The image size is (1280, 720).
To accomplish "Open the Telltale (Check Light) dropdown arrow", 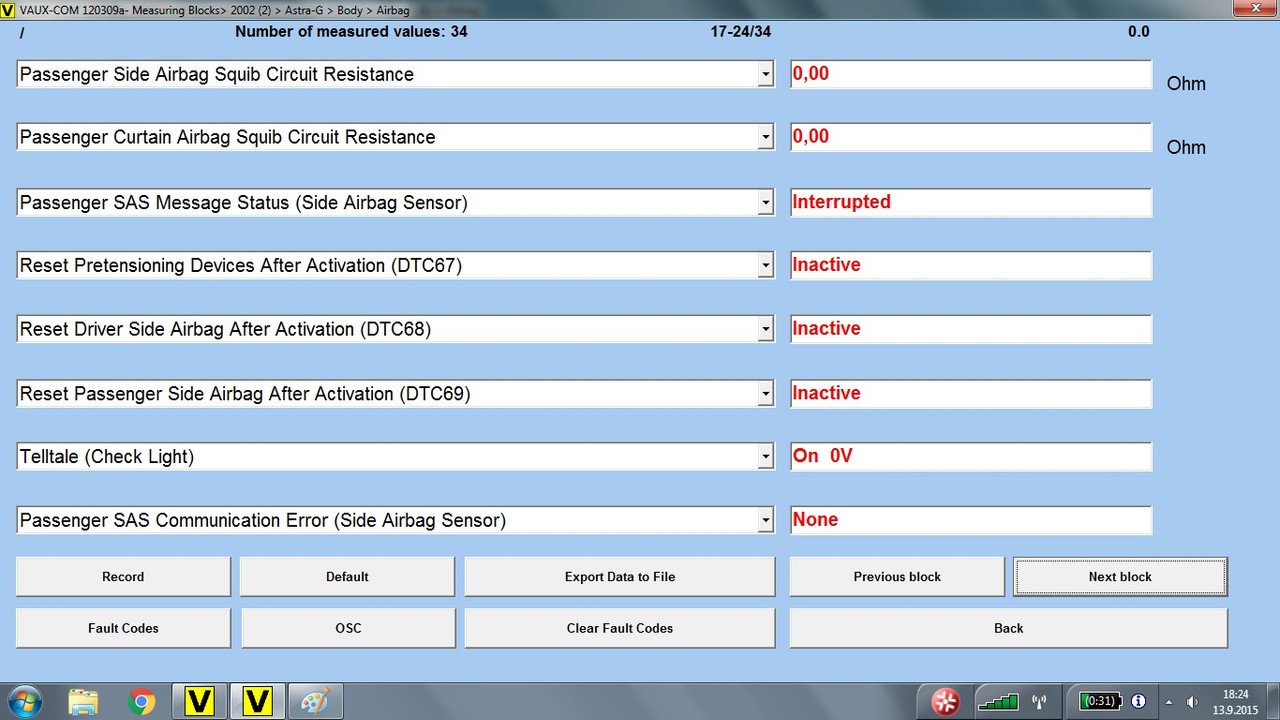I will point(766,457).
